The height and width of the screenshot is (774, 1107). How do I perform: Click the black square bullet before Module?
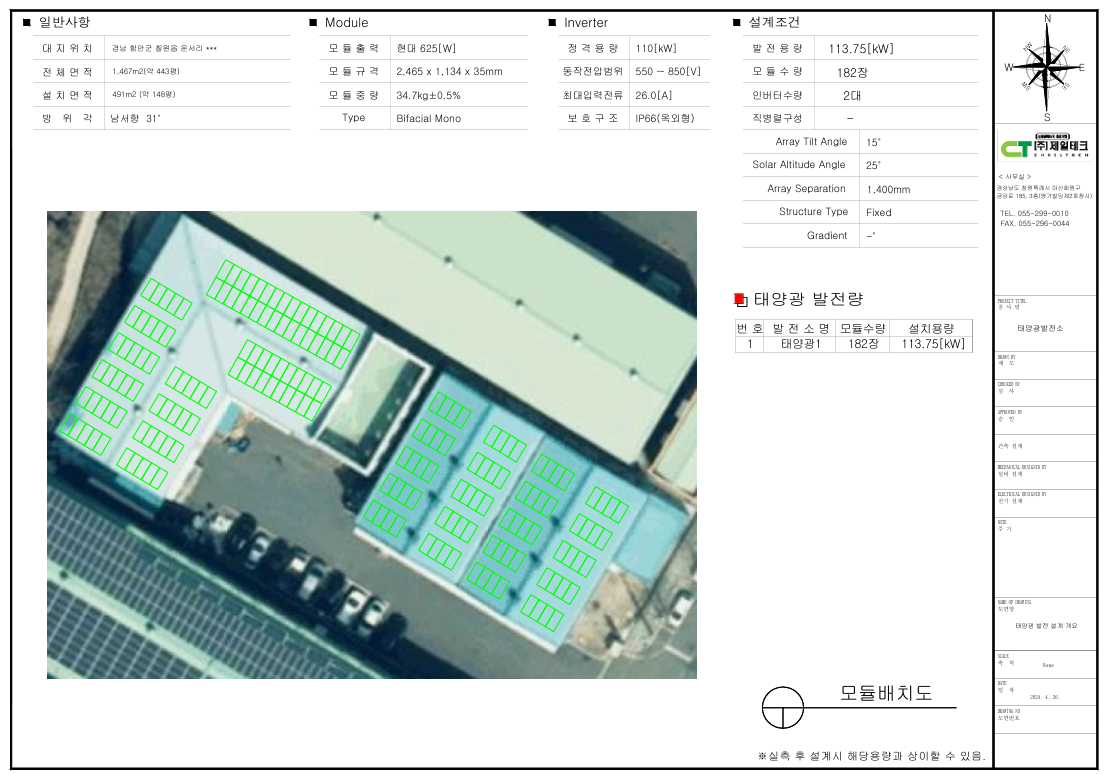point(313,22)
